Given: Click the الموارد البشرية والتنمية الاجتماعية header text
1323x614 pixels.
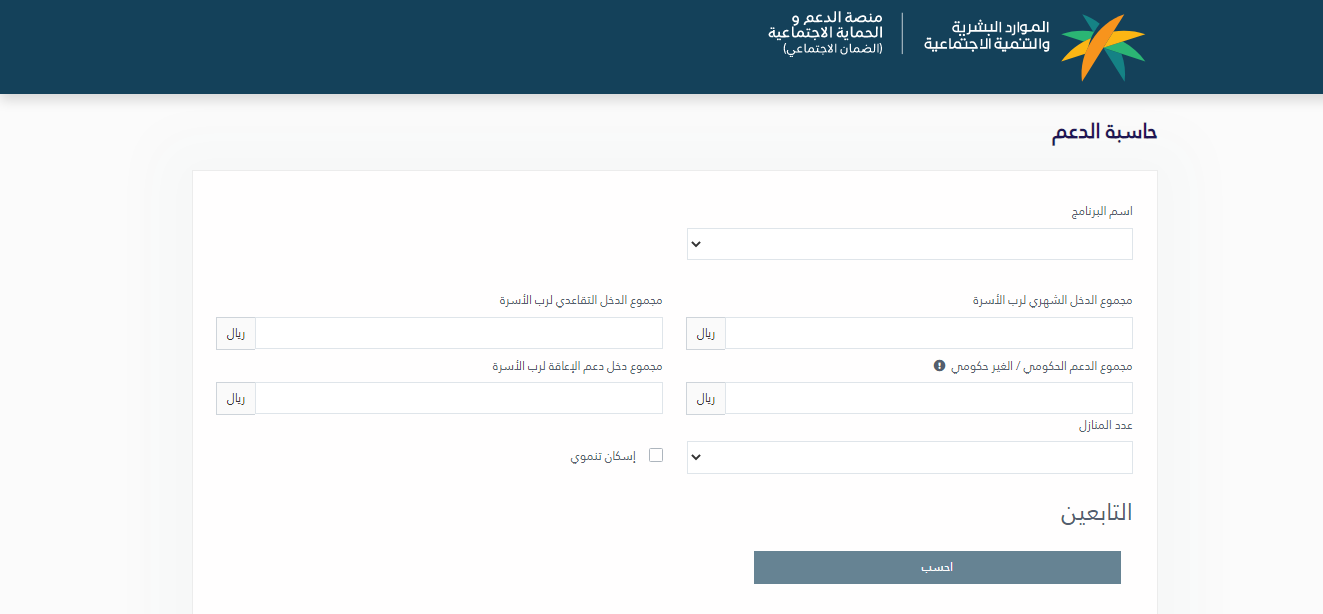Looking at the screenshot, I should click(986, 36).
